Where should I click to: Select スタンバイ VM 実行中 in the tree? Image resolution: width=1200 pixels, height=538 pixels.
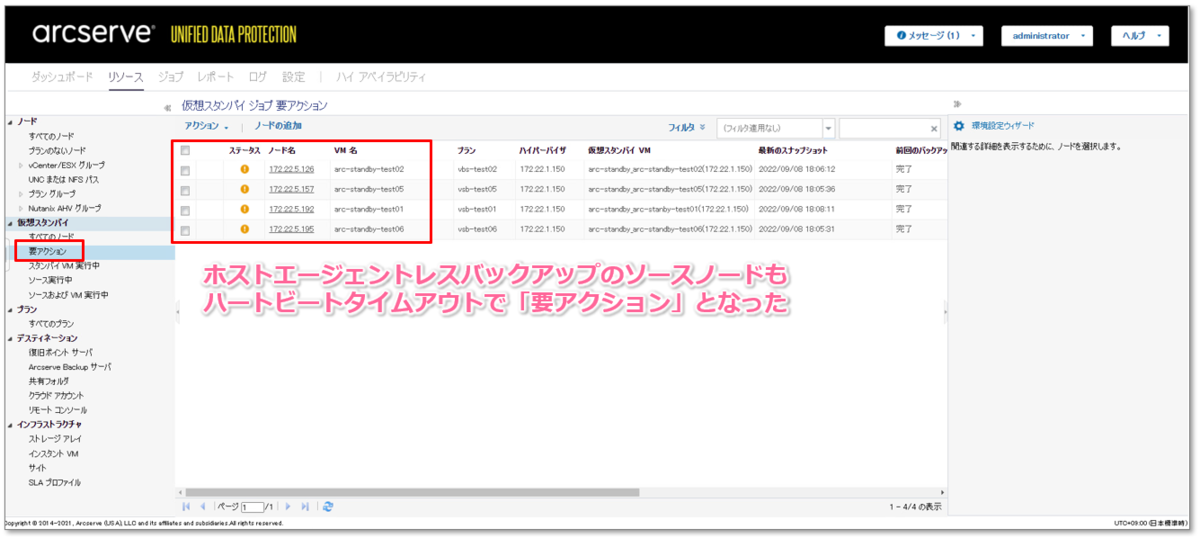[x=64, y=267]
